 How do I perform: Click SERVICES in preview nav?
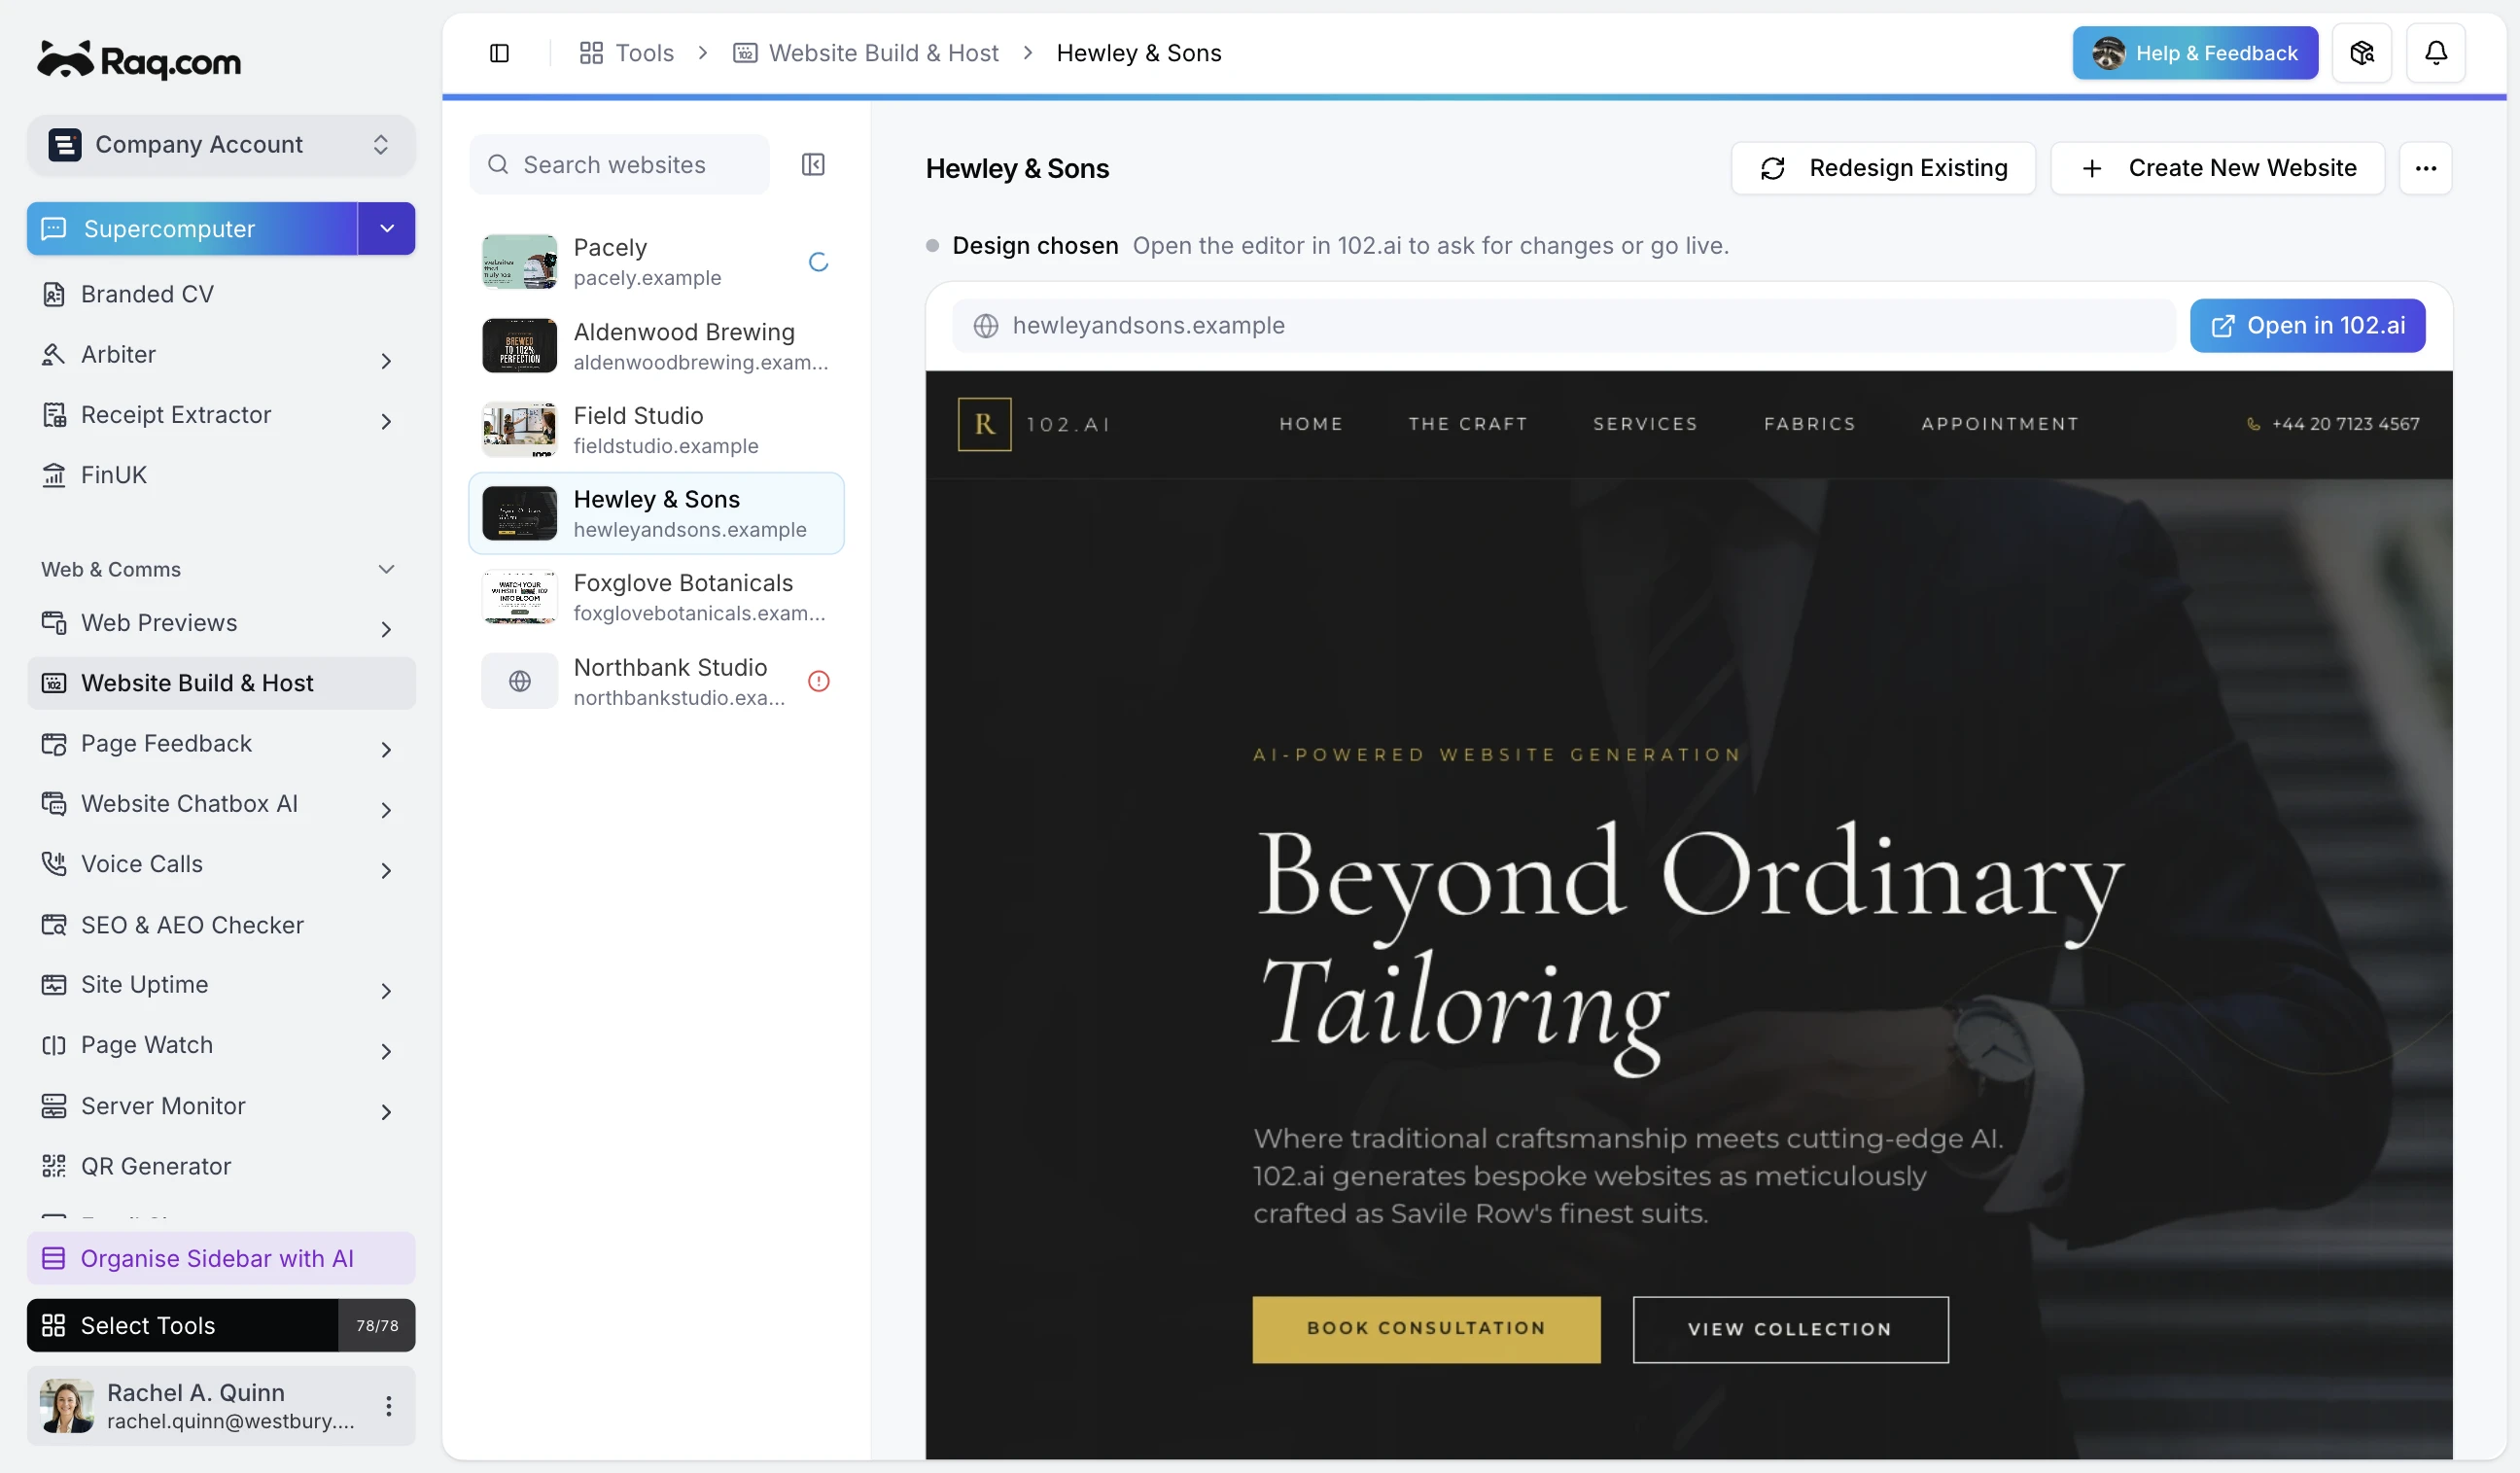(1645, 424)
